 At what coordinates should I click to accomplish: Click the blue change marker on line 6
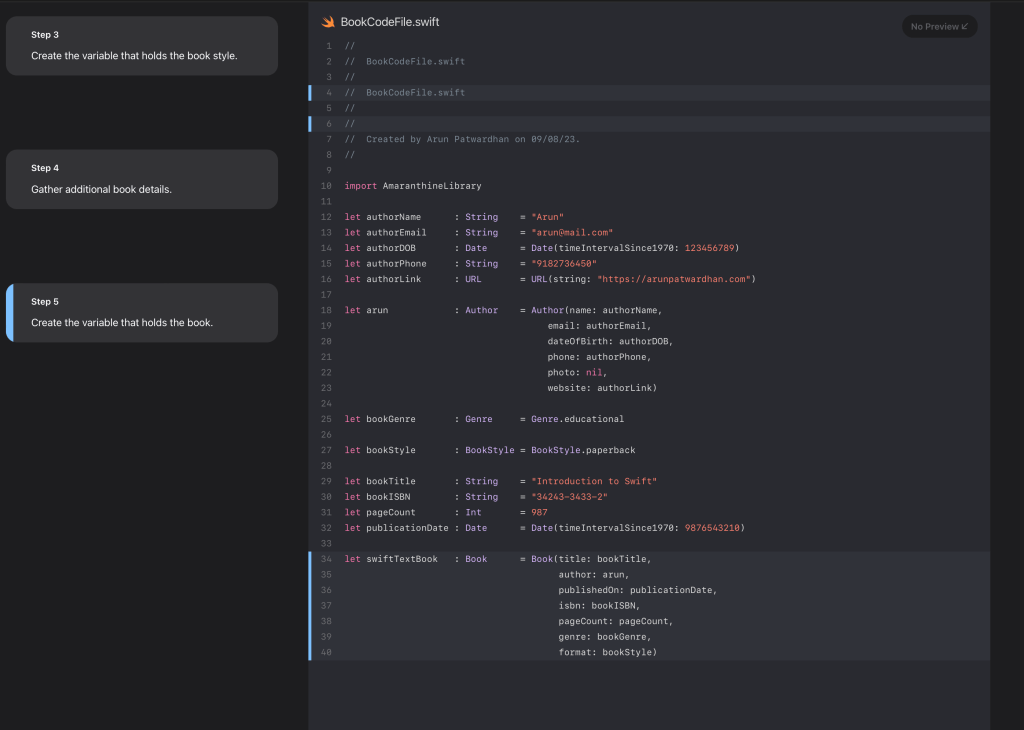(311, 124)
